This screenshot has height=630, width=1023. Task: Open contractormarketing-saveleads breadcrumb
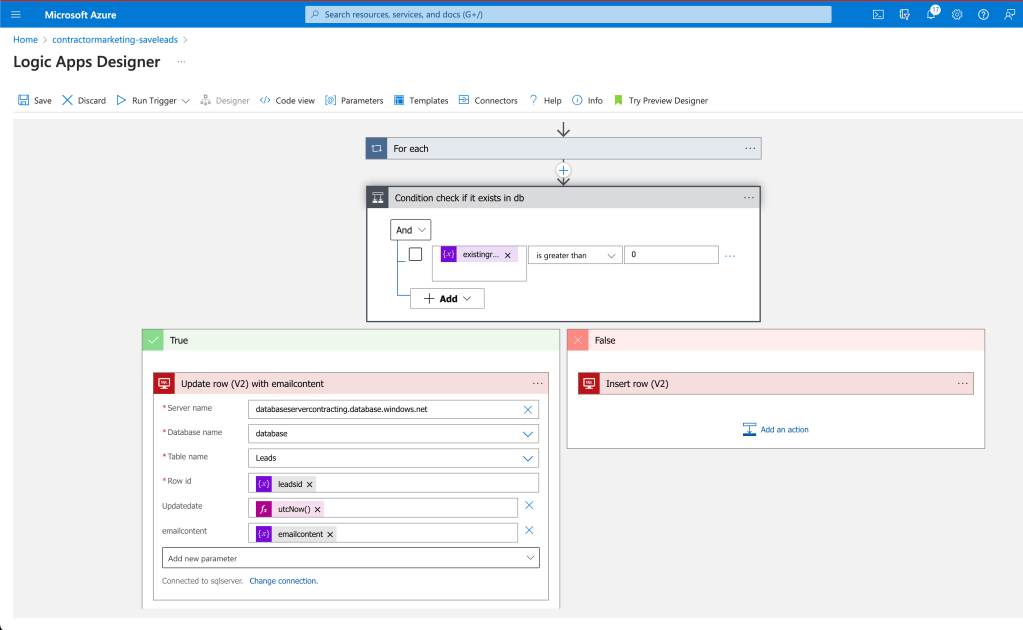tap(115, 40)
